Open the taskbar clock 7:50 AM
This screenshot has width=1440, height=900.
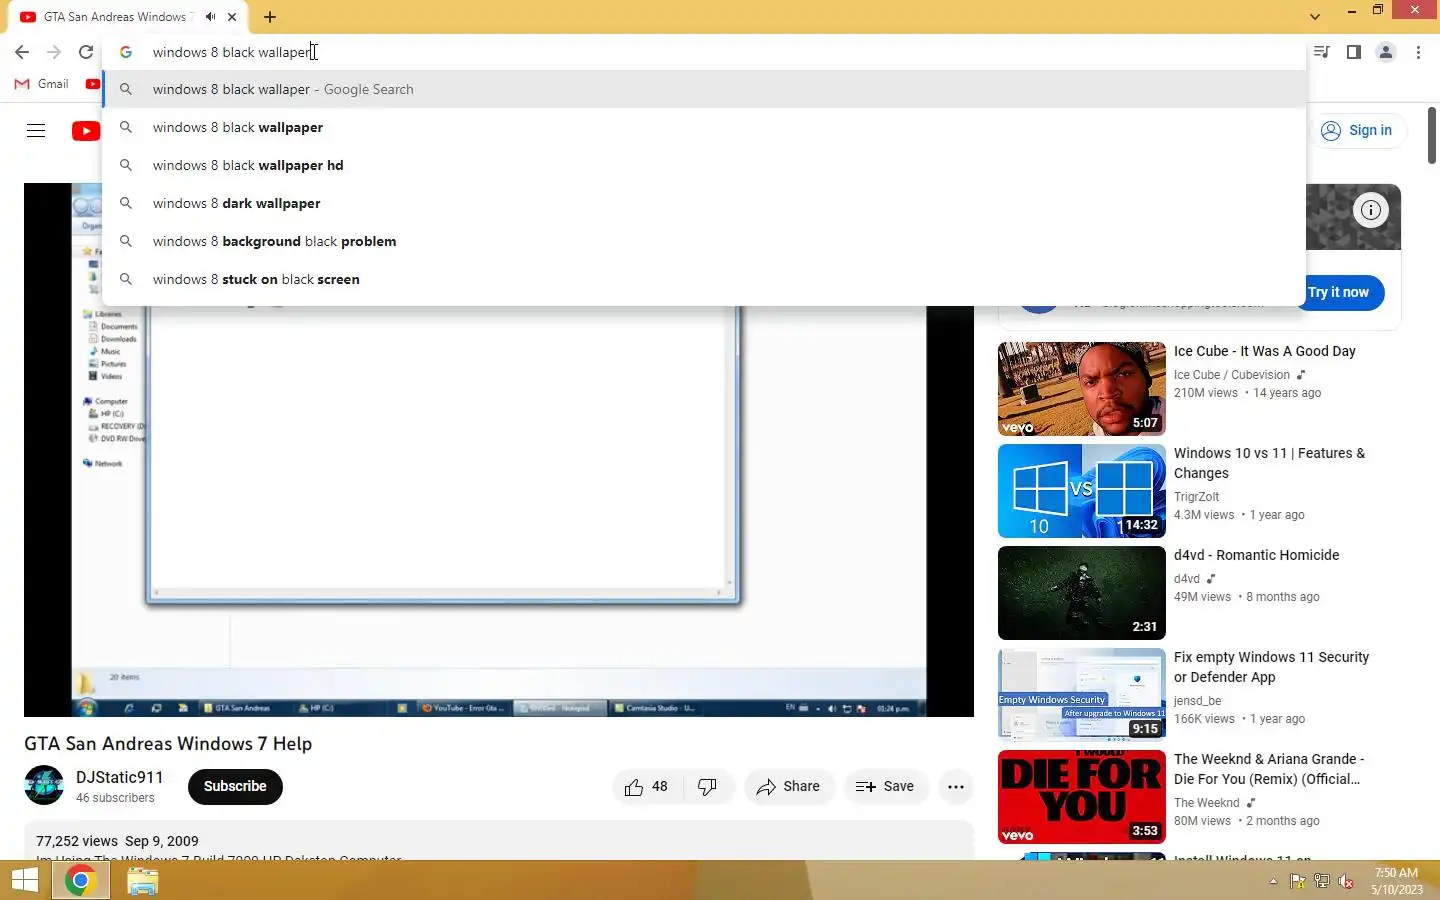tap(1396, 881)
